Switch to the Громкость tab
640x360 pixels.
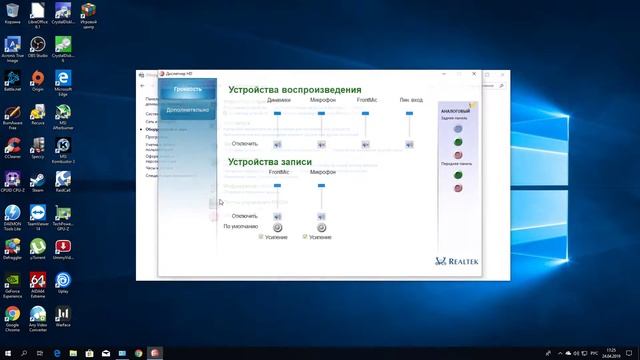(187, 89)
